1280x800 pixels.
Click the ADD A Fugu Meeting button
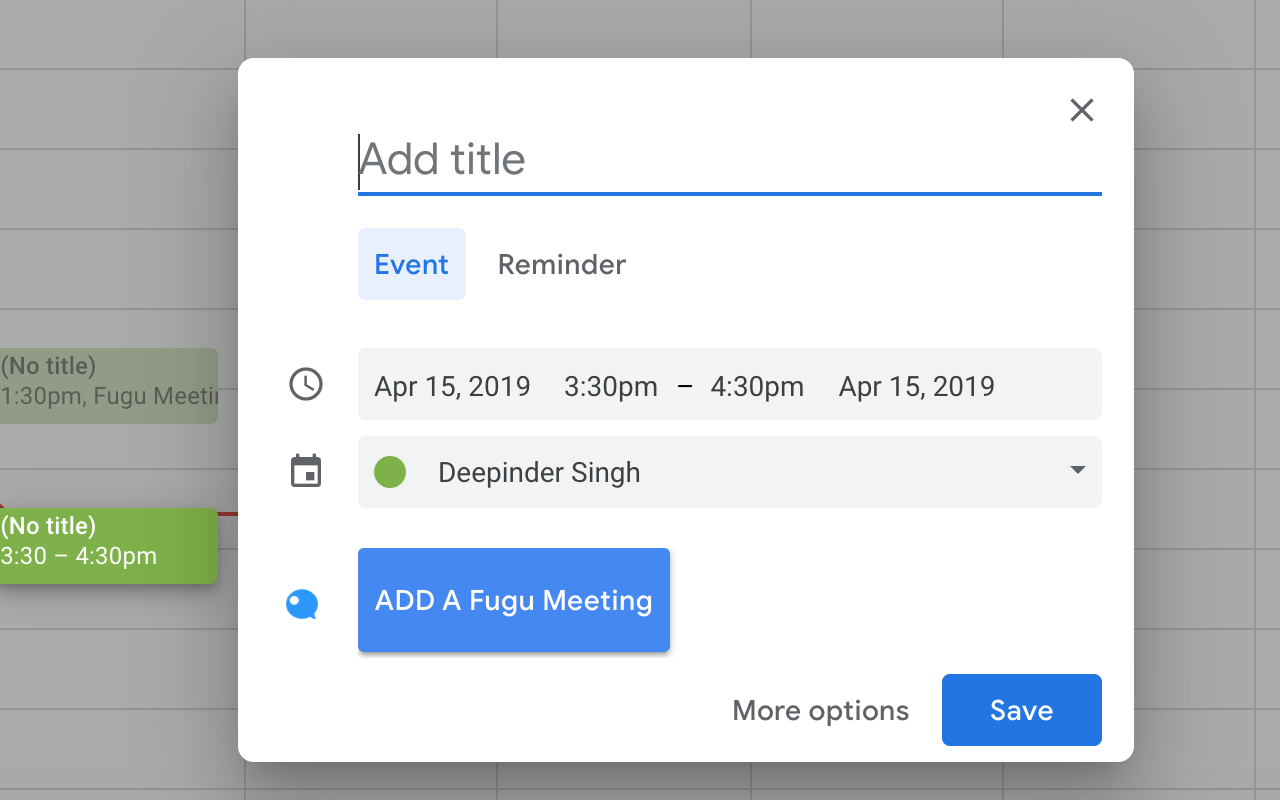pos(513,600)
